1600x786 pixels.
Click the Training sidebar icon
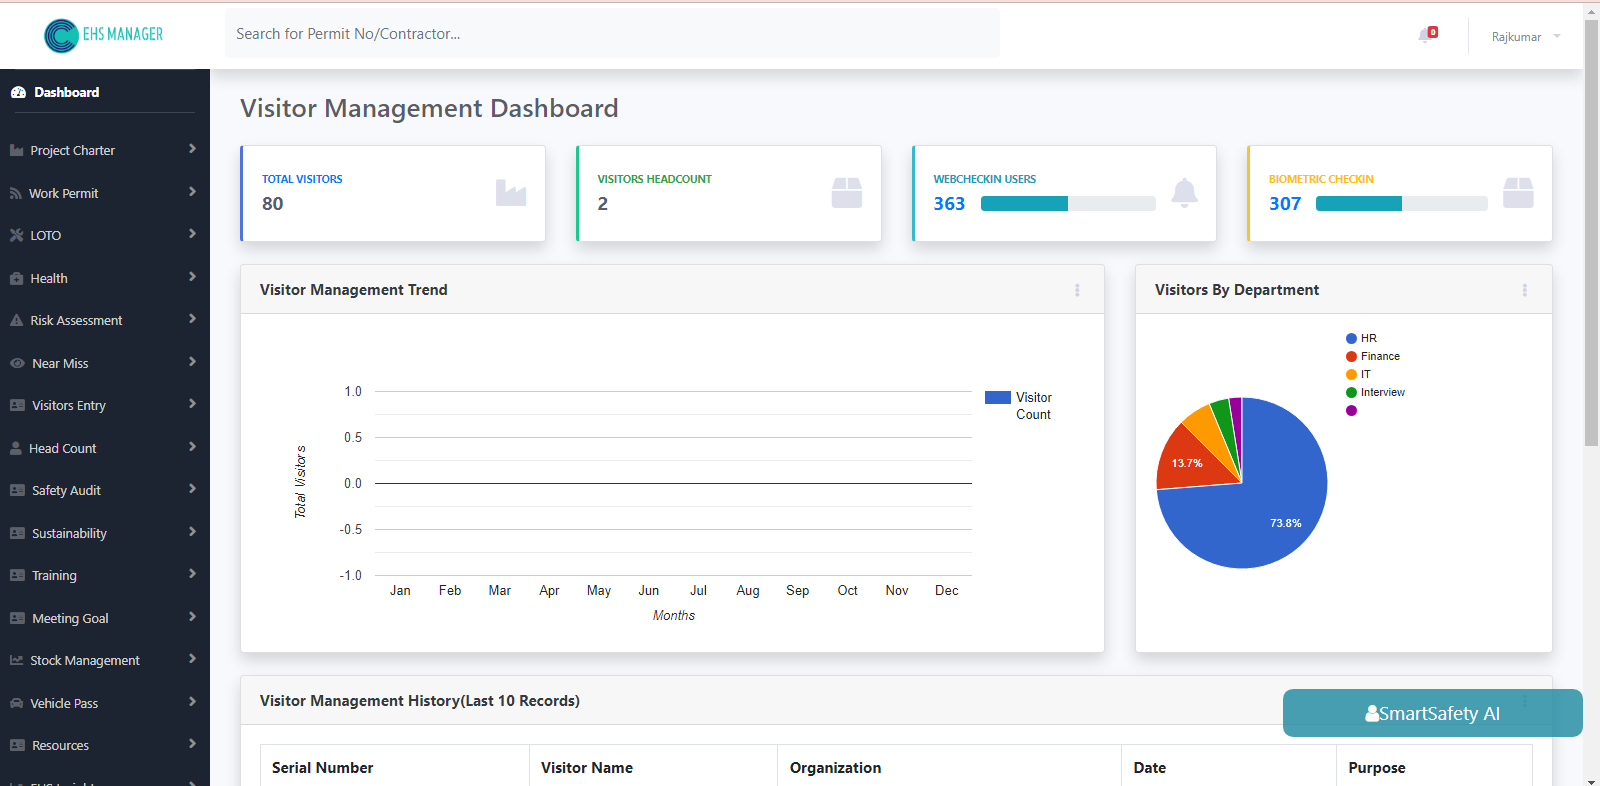17,576
